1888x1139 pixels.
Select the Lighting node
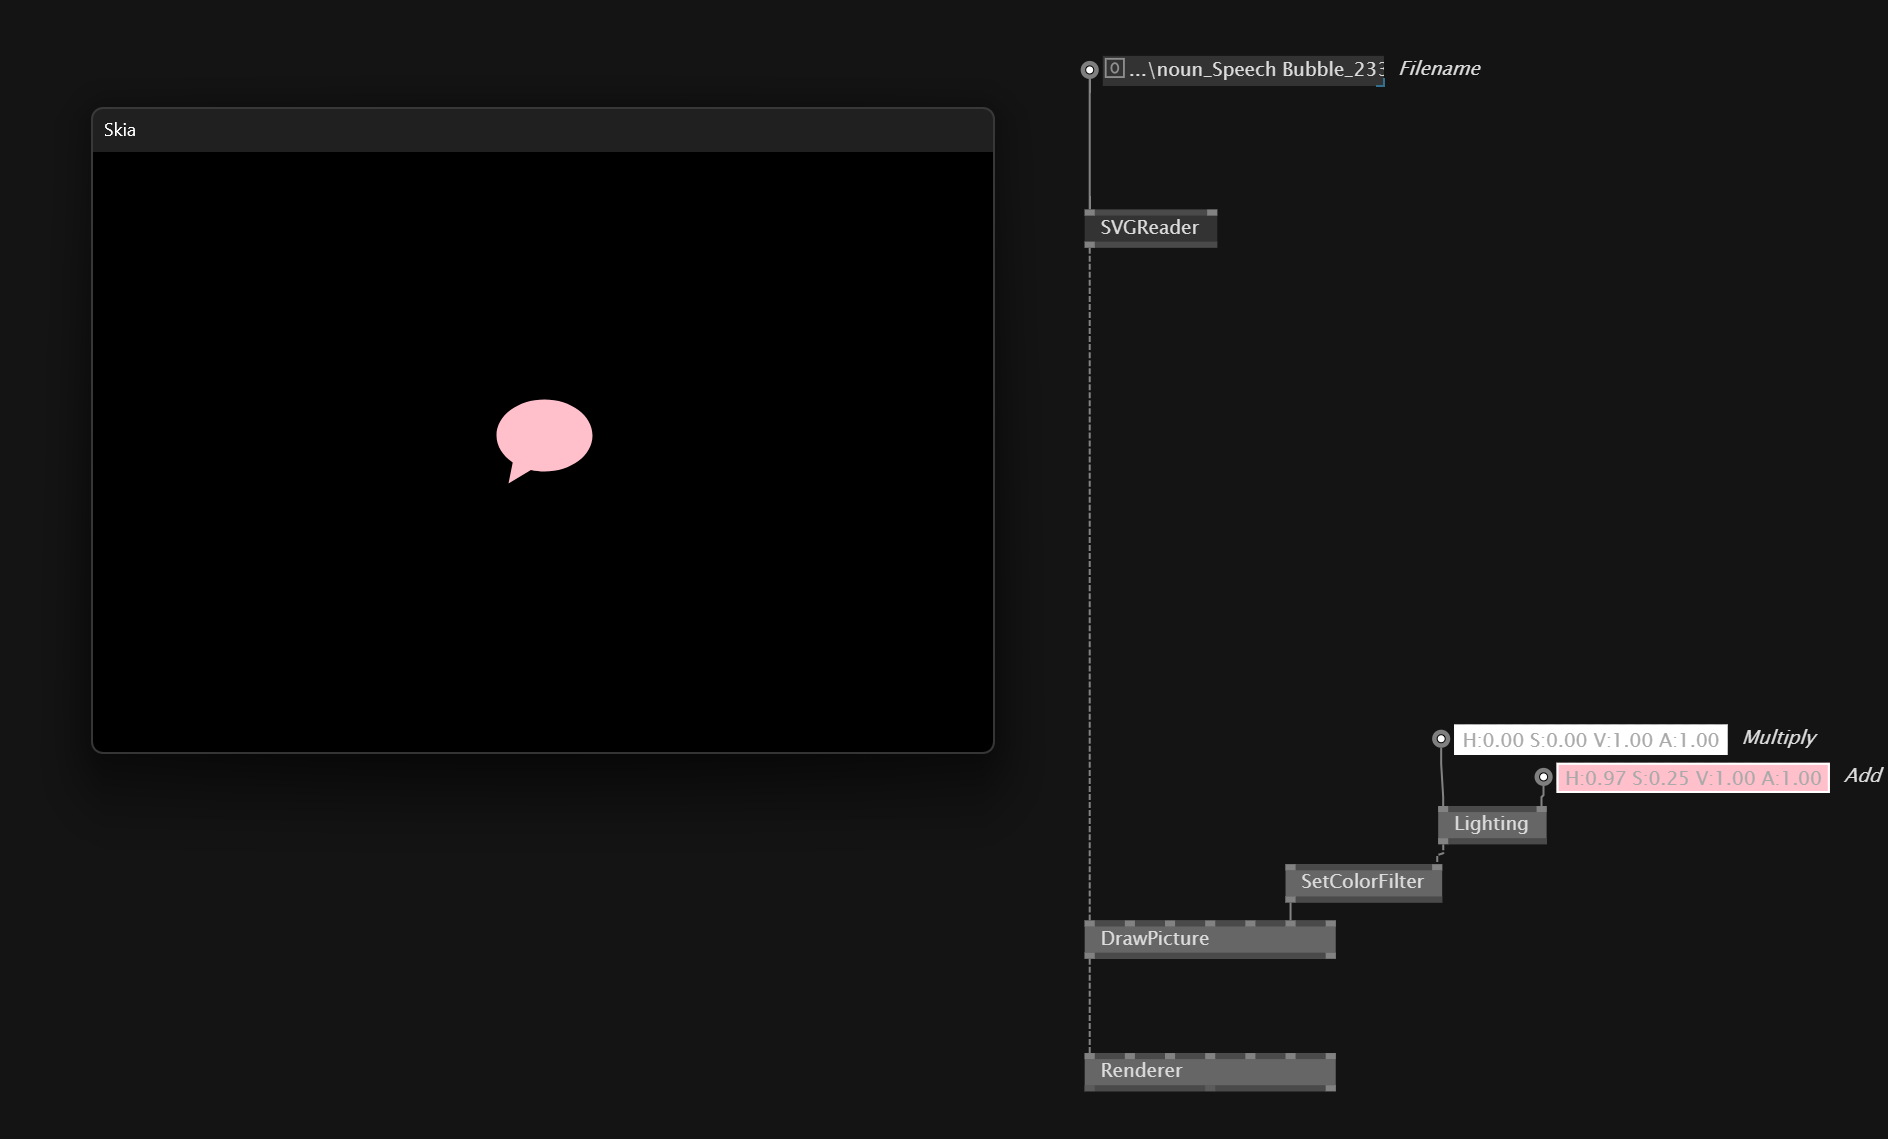coord(1490,824)
